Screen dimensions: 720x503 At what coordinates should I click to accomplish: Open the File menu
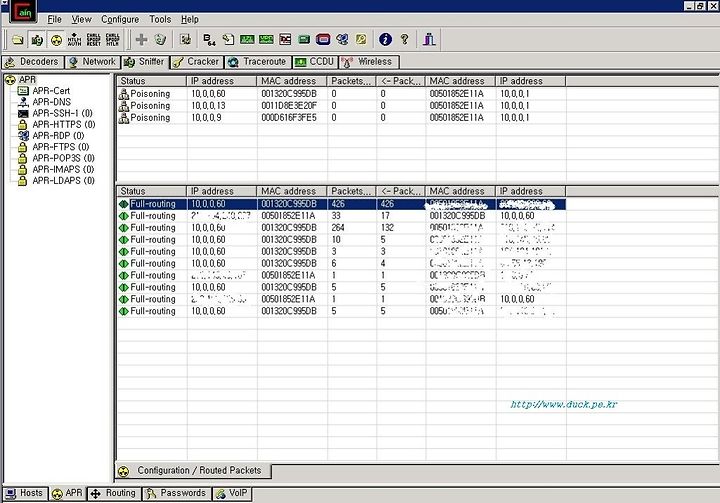(54, 19)
